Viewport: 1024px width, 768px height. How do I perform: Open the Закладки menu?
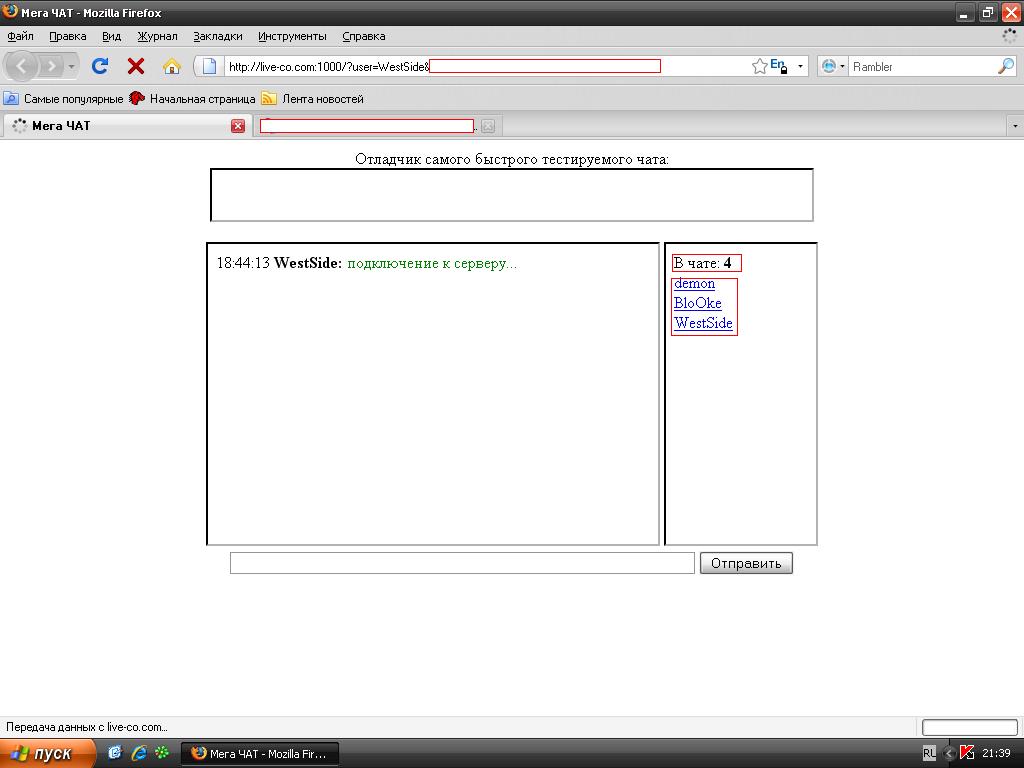tap(218, 36)
